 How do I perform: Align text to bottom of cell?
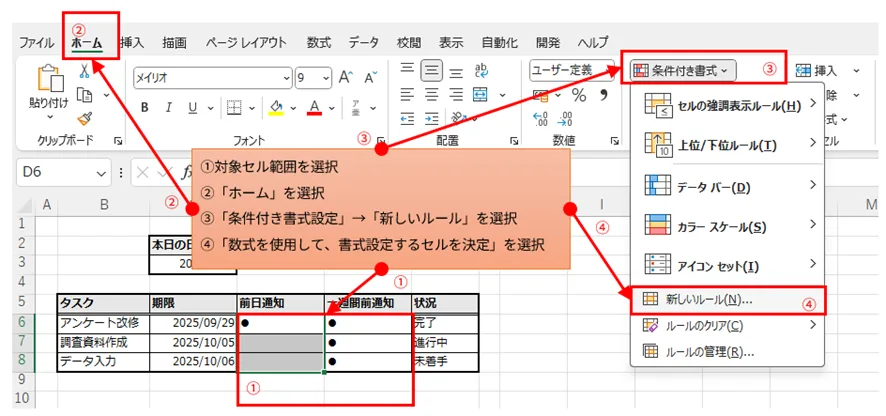[x=457, y=71]
